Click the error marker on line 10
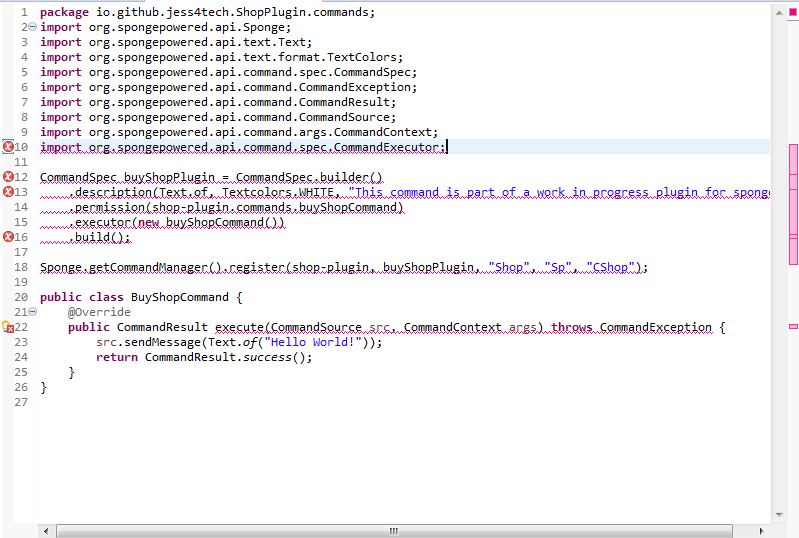 coord(8,147)
